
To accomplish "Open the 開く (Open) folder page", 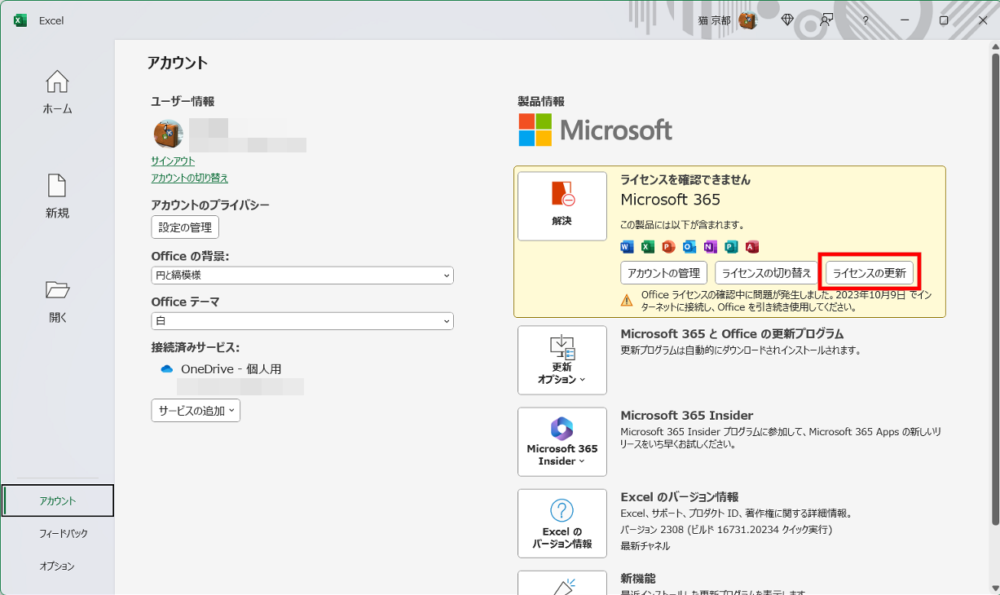I will click(57, 301).
